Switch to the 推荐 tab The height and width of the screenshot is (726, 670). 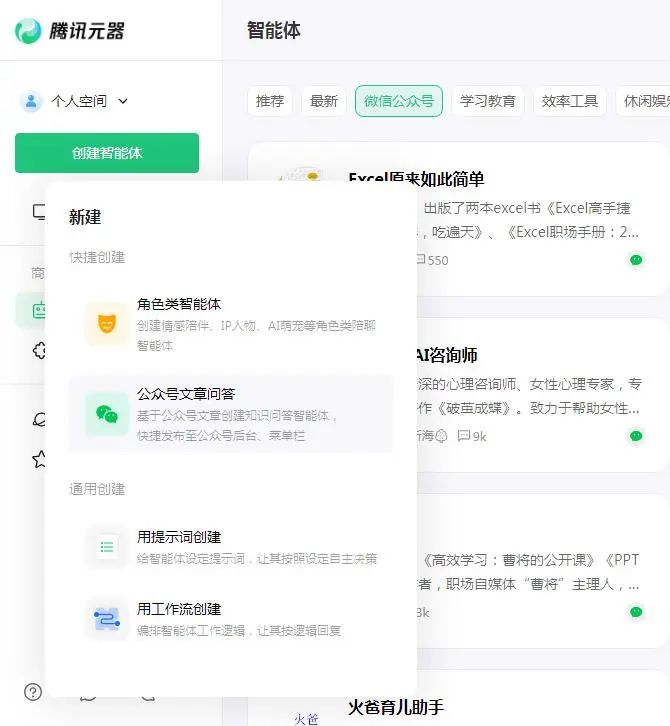(270, 101)
